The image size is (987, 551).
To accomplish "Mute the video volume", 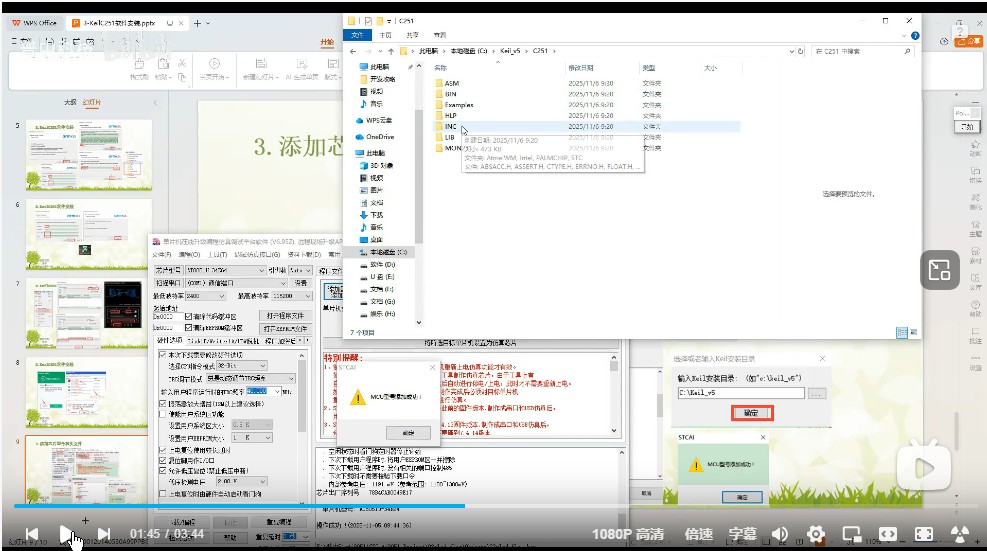I will [779, 534].
